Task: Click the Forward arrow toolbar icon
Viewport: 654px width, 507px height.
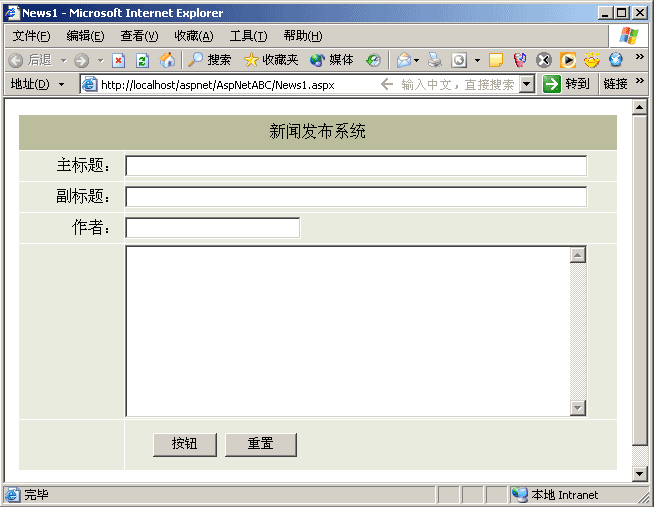Action: (81, 60)
